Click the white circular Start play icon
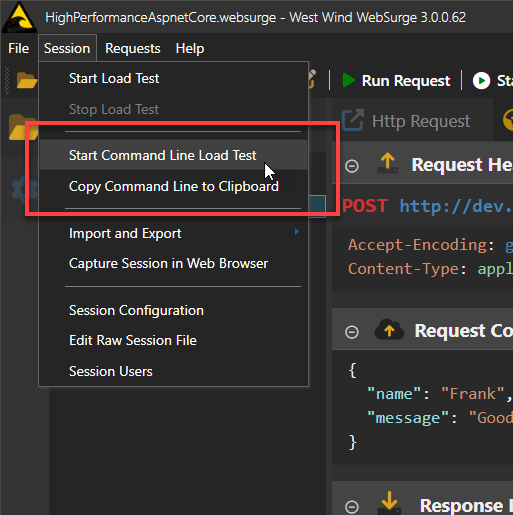This screenshot has height=515, width=513. [x=481, y=81]
